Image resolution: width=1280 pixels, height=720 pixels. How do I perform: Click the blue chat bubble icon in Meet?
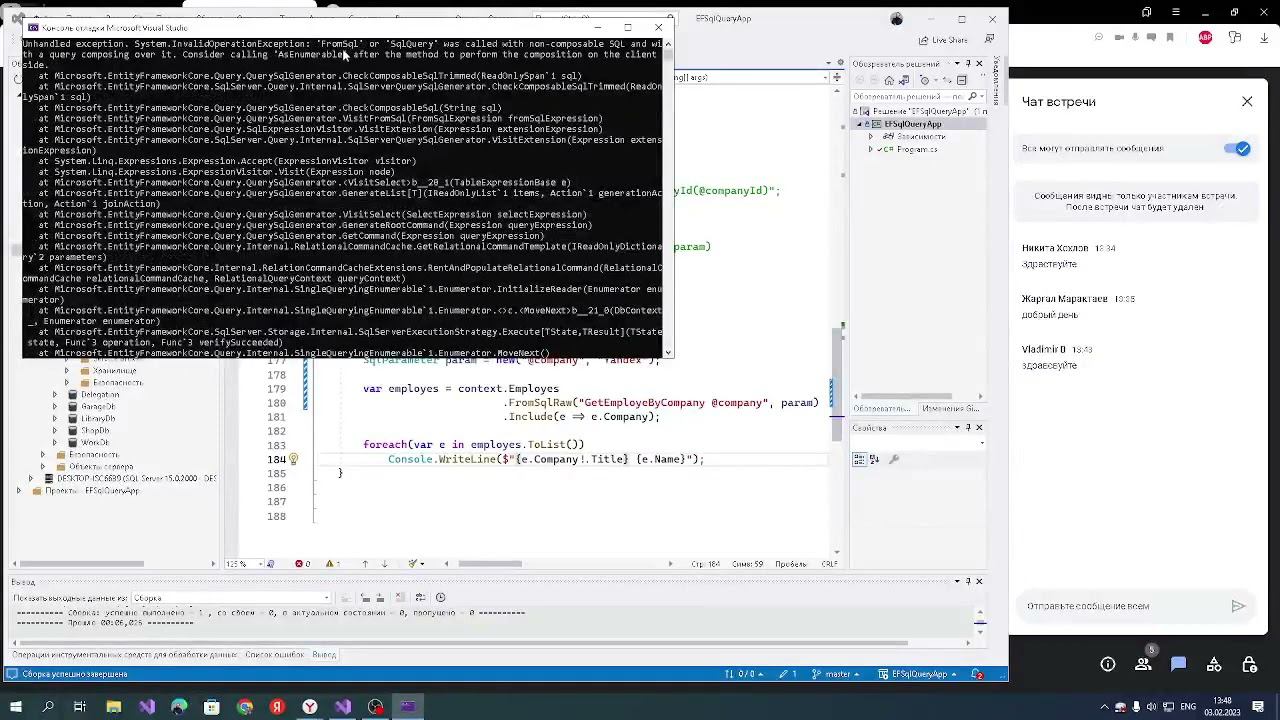(1179, 665)
